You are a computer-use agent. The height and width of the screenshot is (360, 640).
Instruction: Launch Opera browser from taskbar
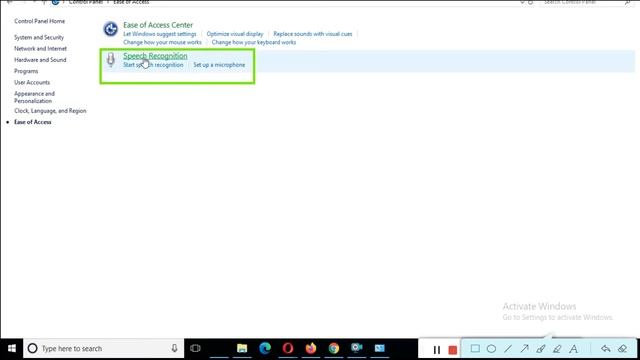click(x=288, y=348)
